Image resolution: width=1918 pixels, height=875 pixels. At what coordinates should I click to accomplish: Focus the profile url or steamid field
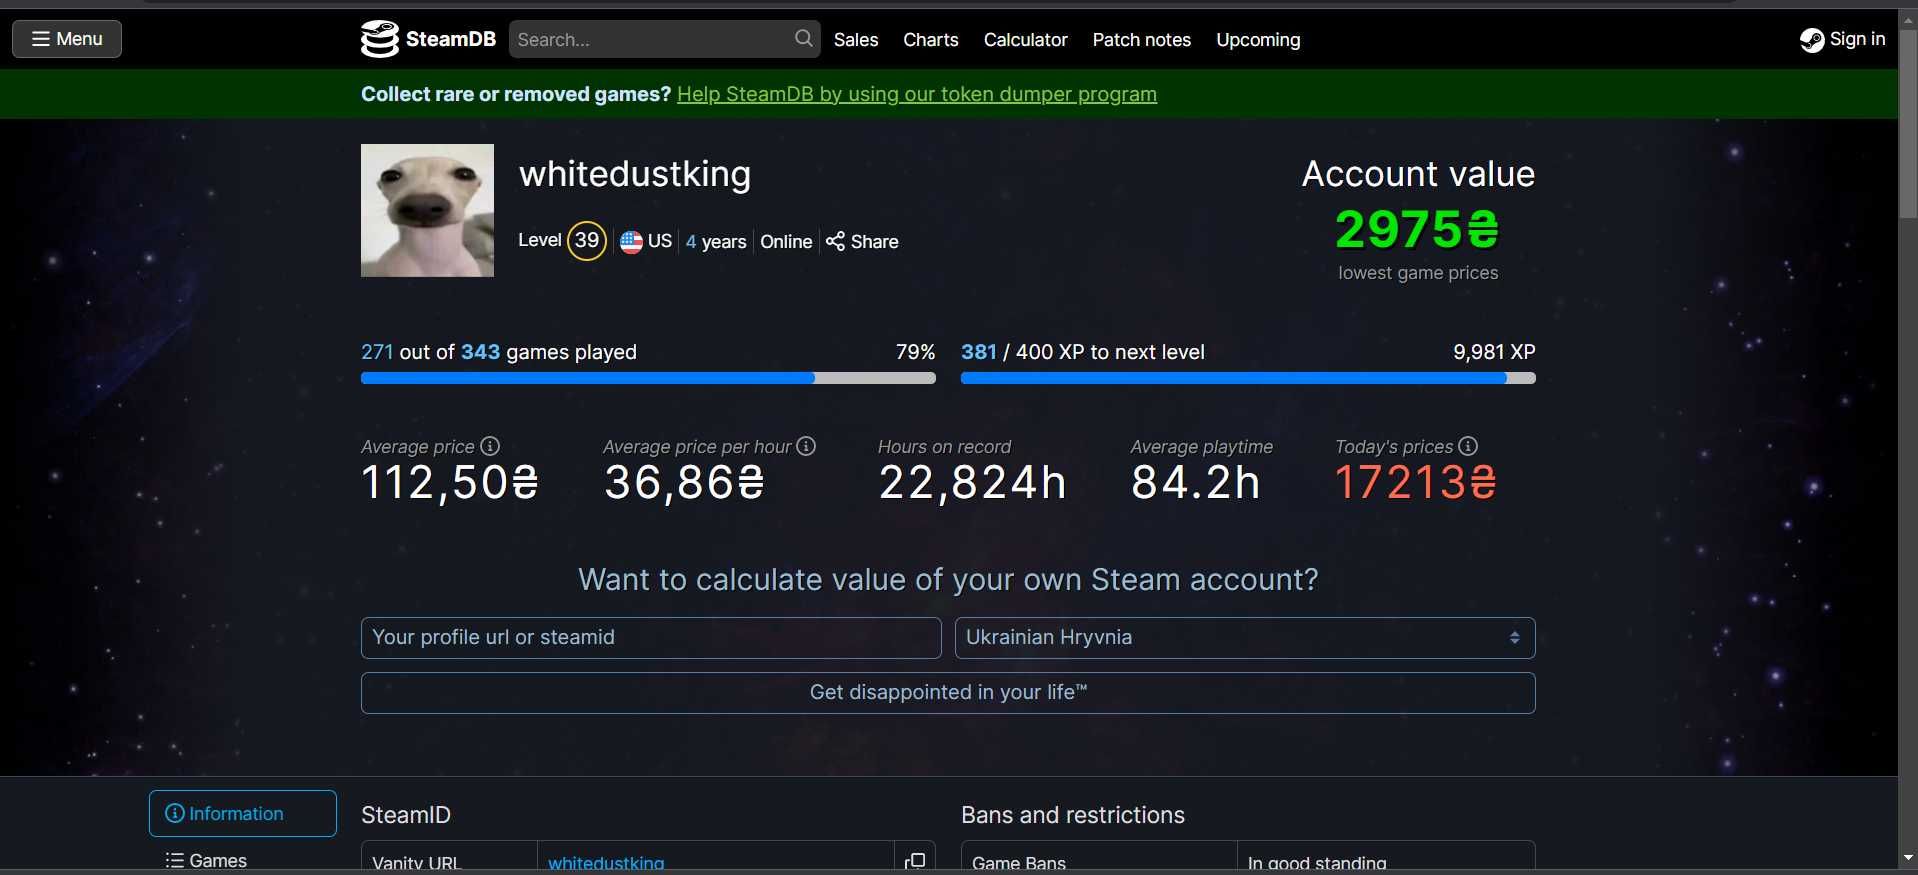651,638
